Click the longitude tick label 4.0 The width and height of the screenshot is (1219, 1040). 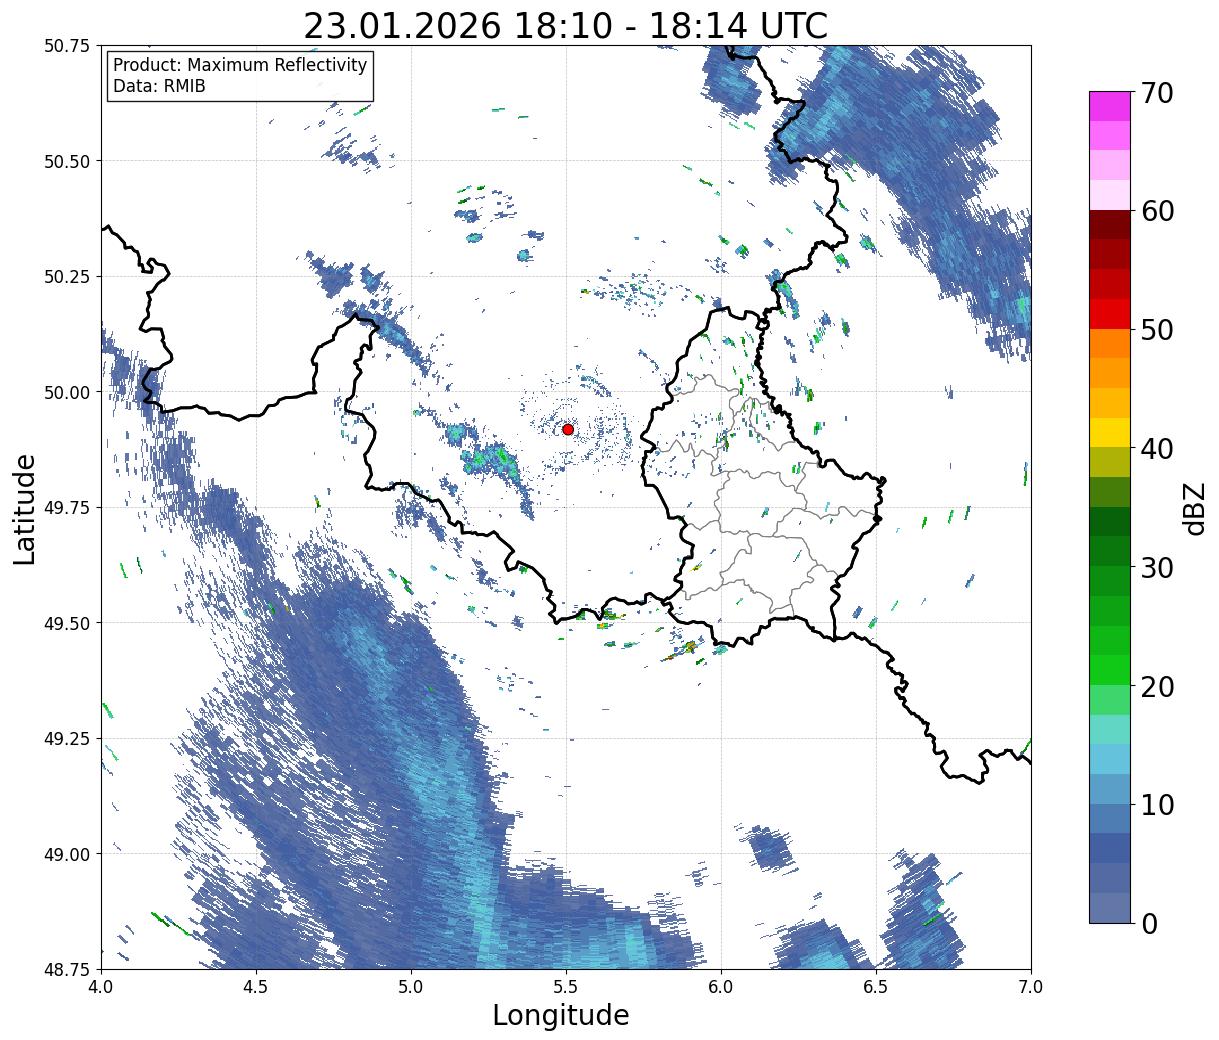click(x=101, y=987)
